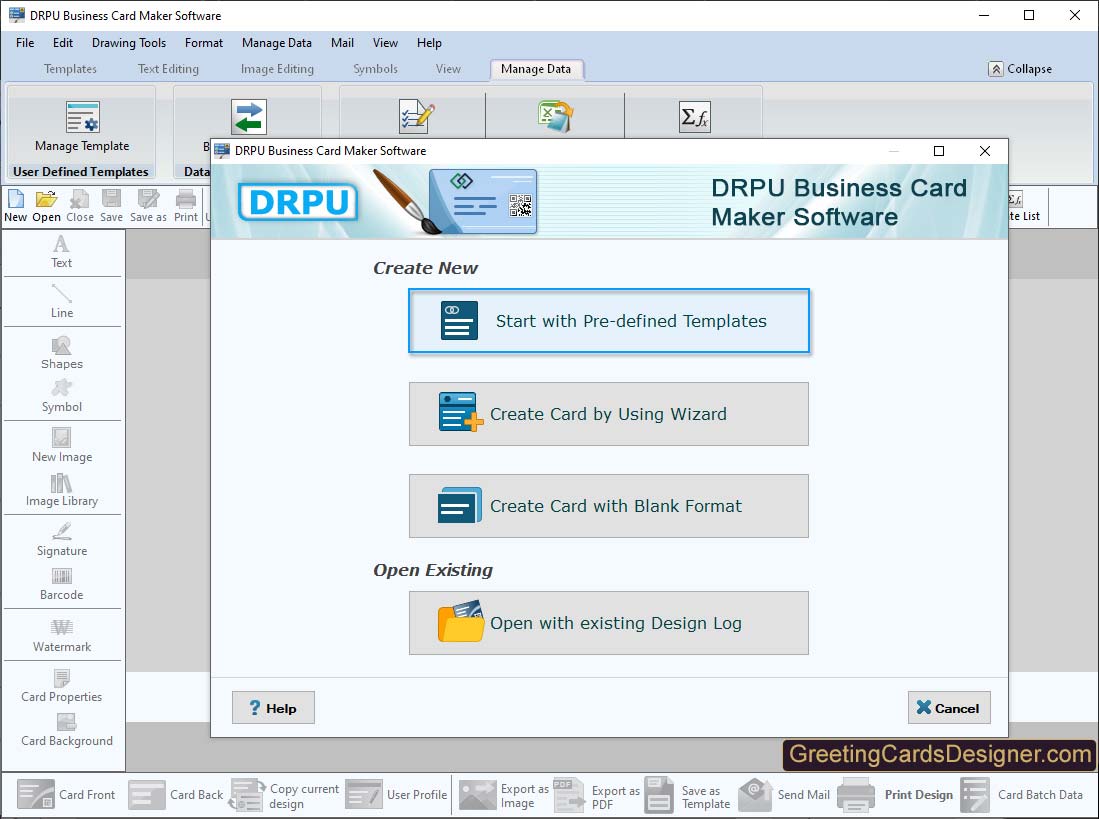Click Send Mail in the bottom bar
The width and height of the screenshot is (1099, 819).
[x=784, y=794]
